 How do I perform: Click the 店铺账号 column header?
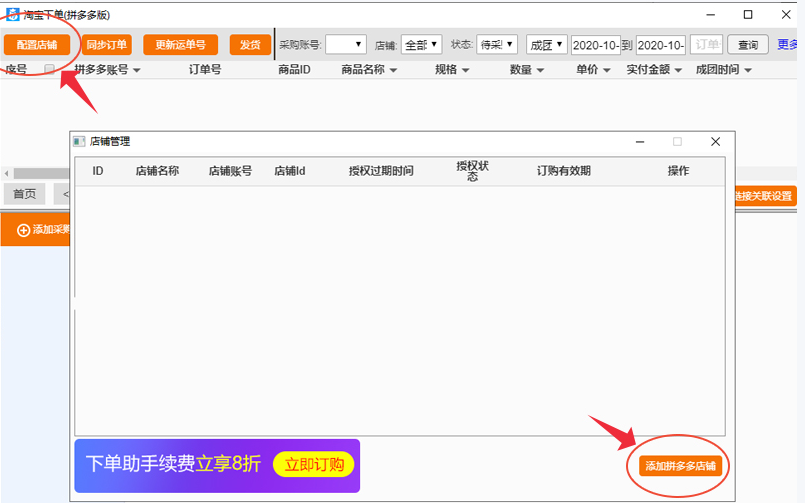click(x=231, y=171)
